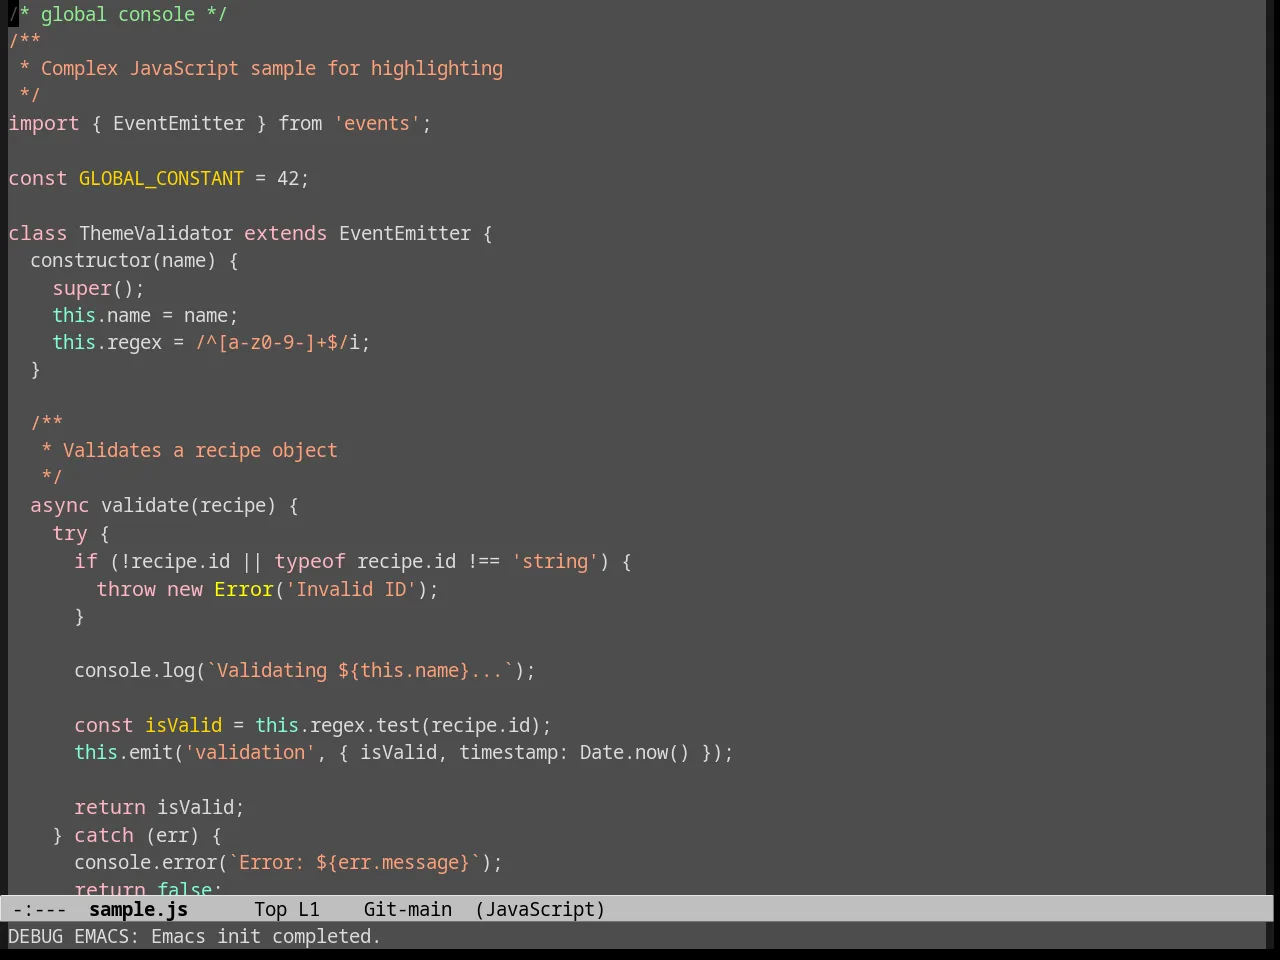1280x960 pixels.
Task: Click the ThemeValidator class name
Action: coord(156,233)
